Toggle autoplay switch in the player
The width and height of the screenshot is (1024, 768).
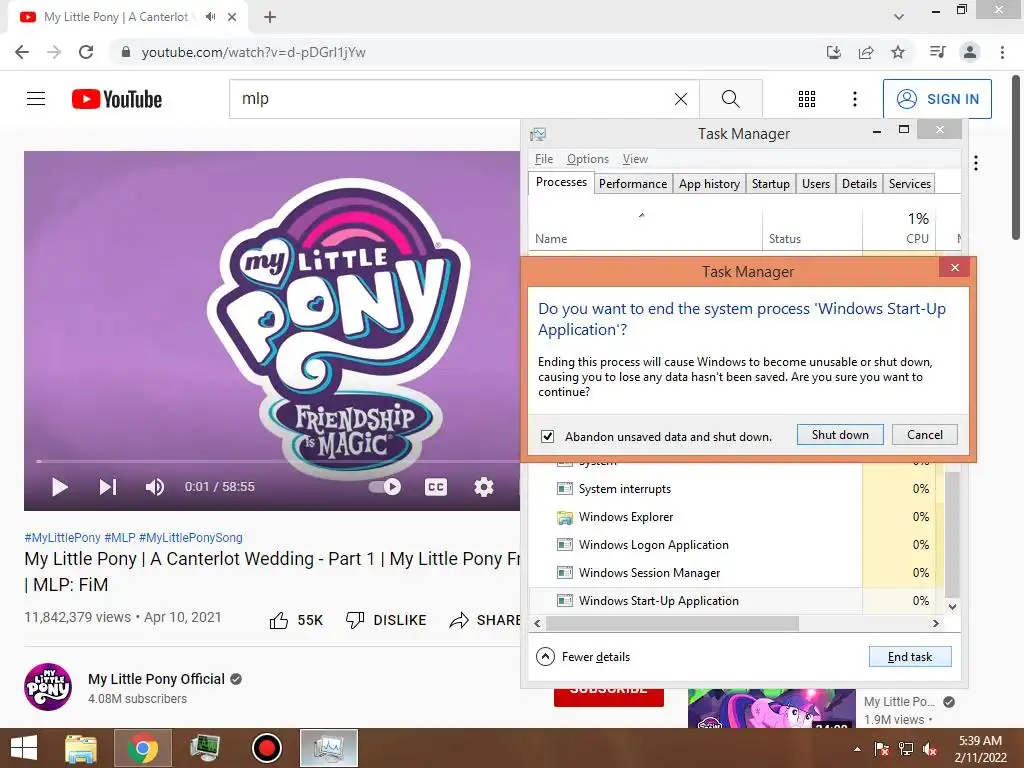[385, 487]
